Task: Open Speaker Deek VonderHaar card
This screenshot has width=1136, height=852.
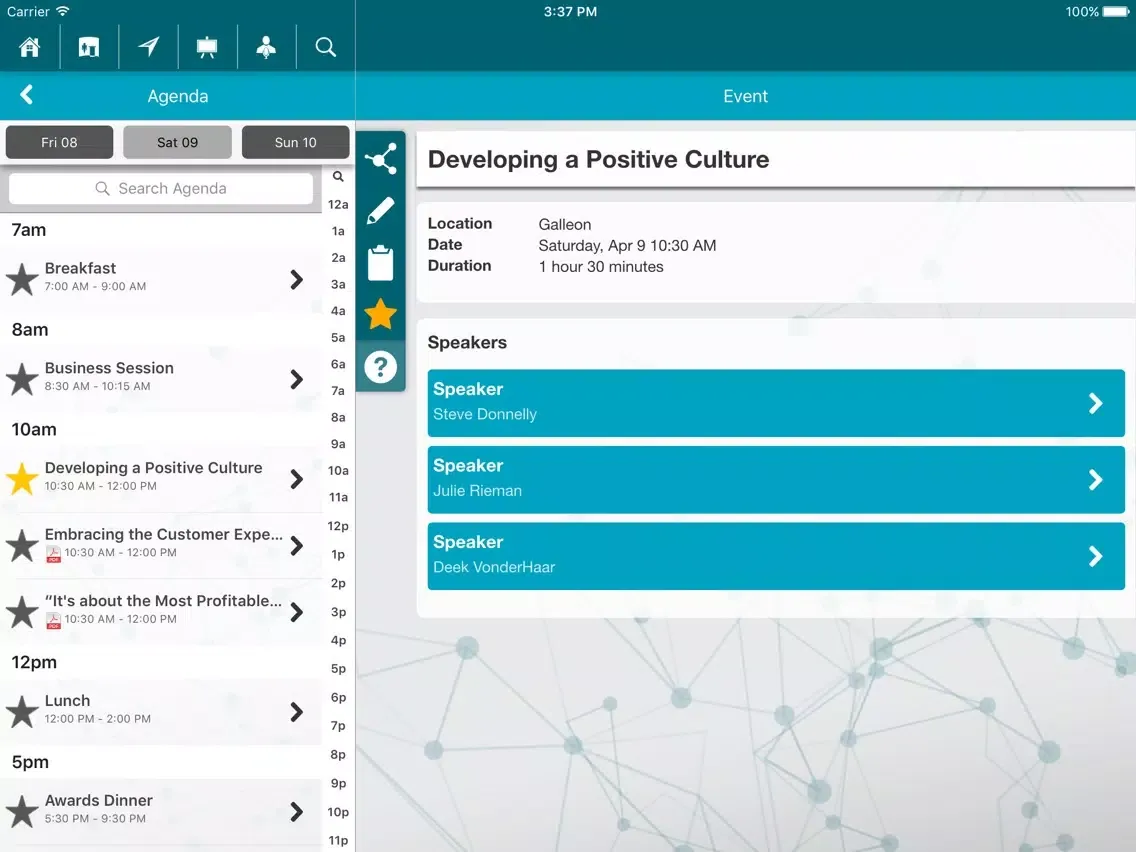Action: point(776,556)
